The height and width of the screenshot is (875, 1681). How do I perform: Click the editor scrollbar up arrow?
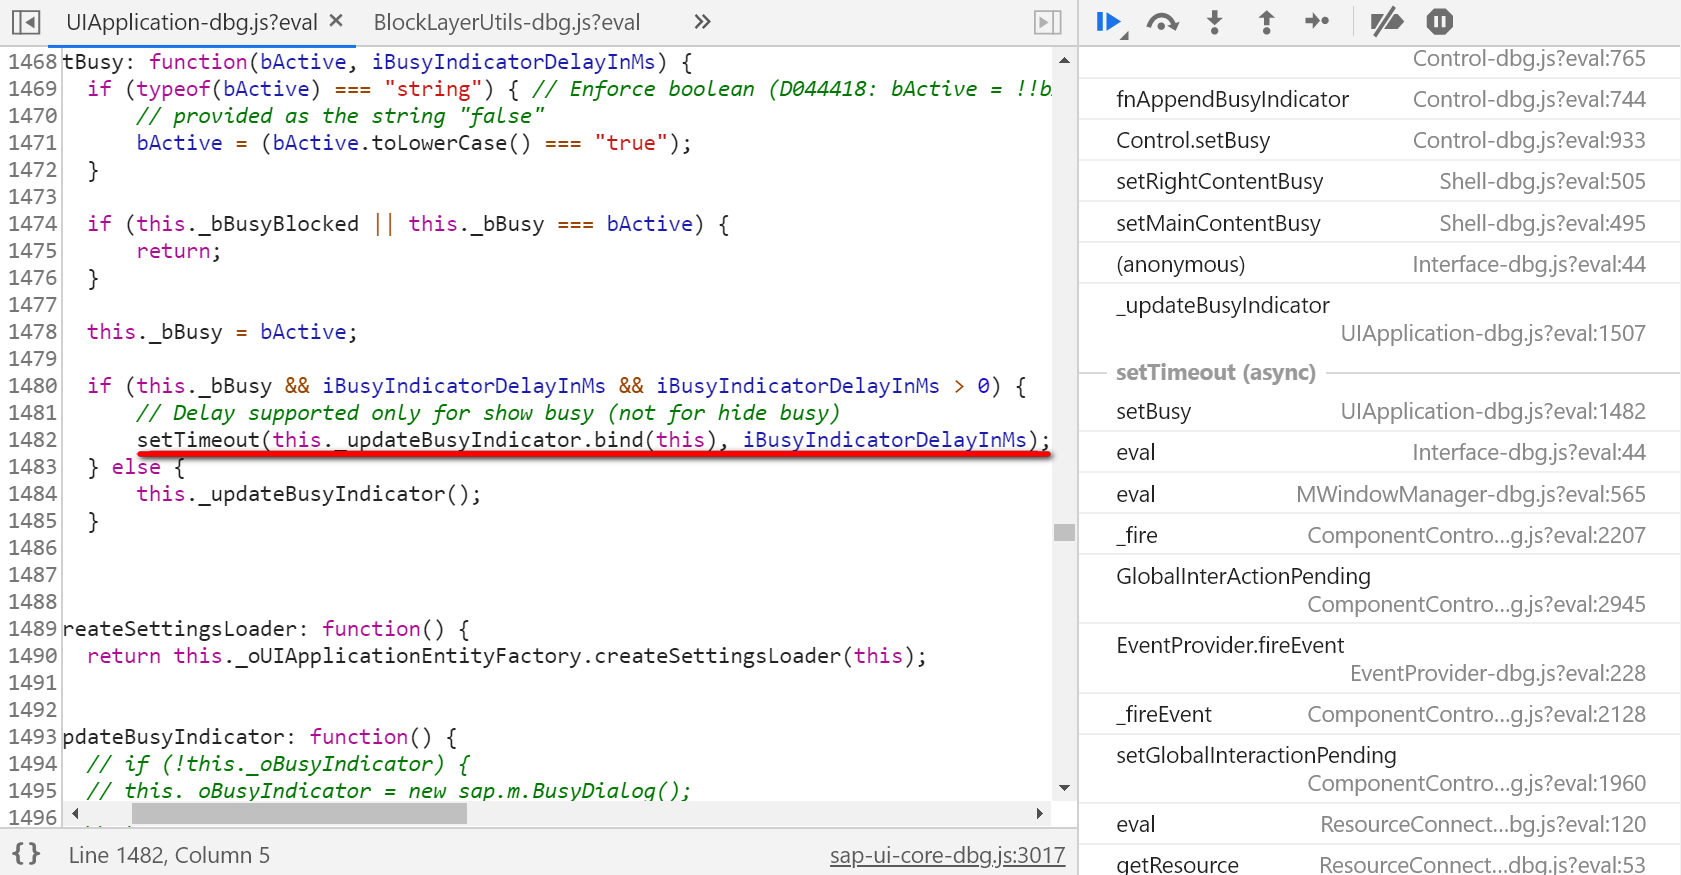(x=1064, y=60)
